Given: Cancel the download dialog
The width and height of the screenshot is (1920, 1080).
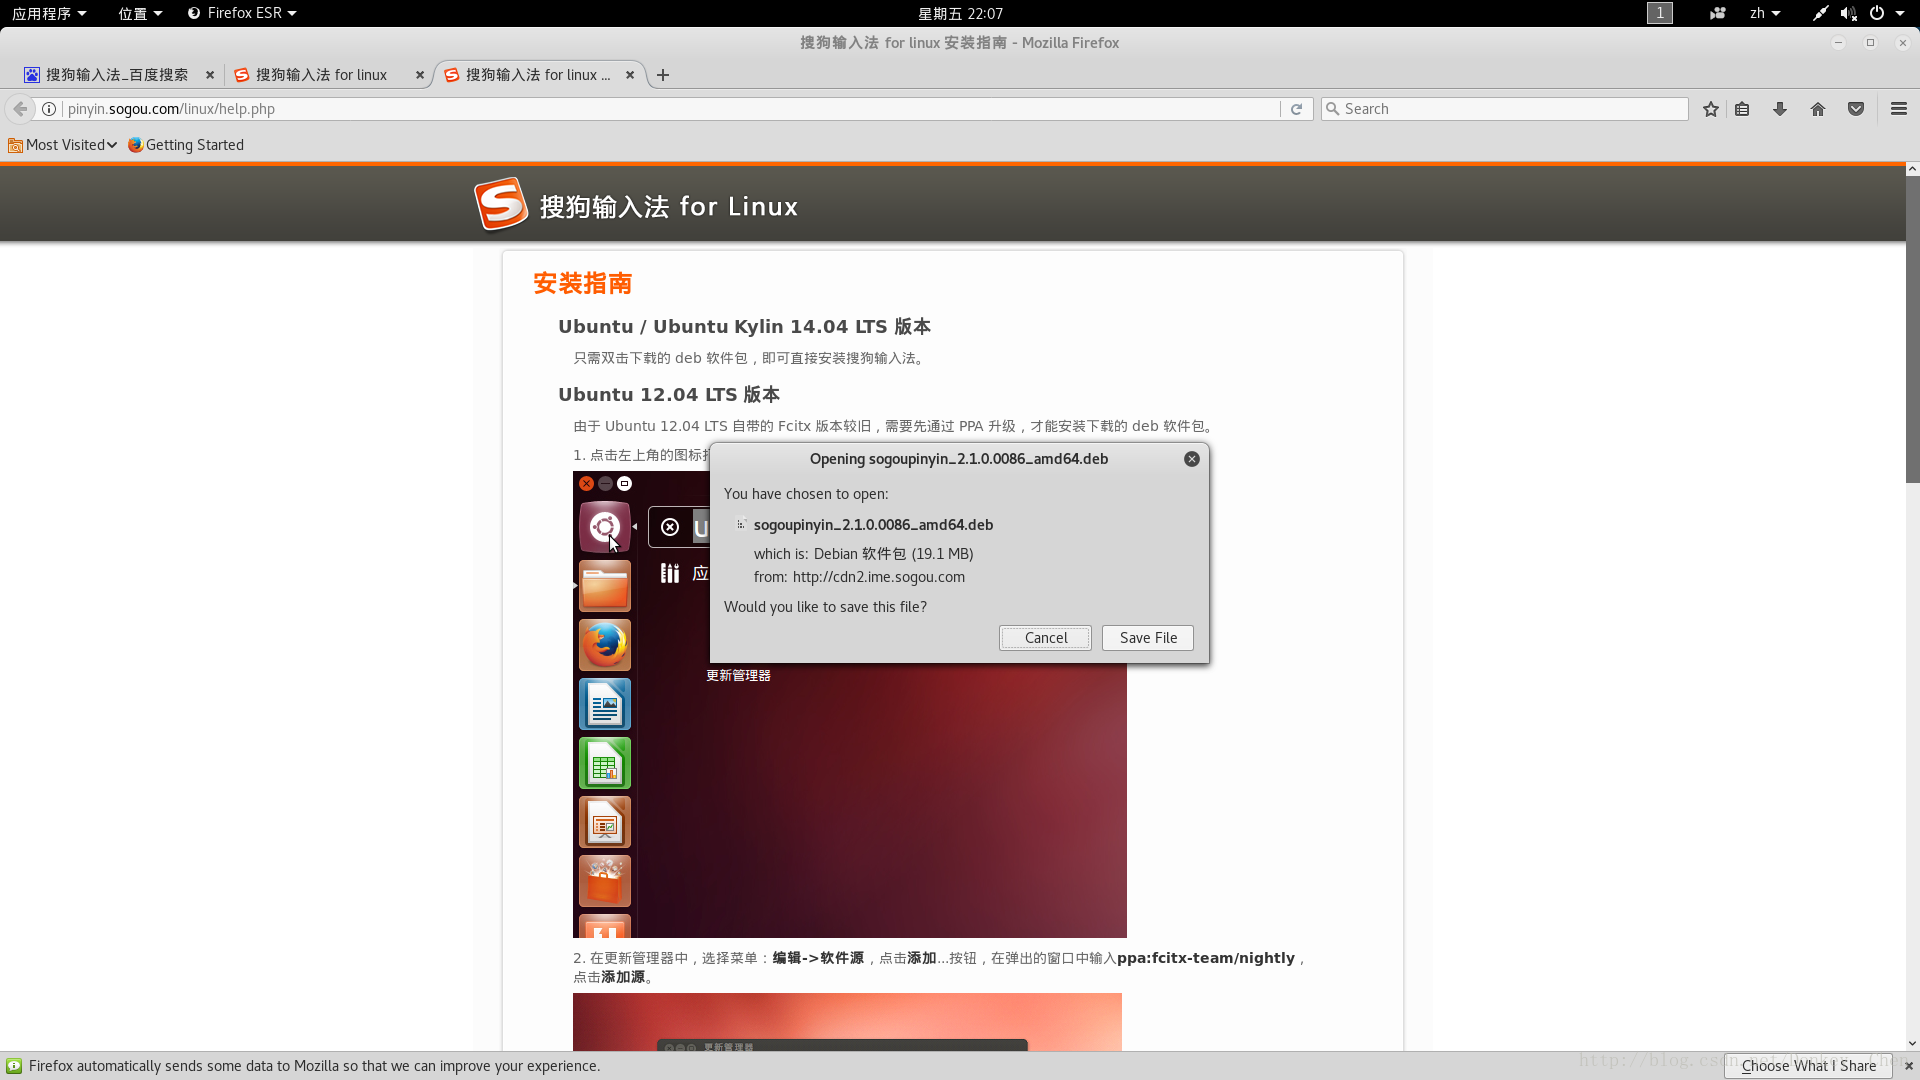Looking at the screenshot, I should 1045,638.
